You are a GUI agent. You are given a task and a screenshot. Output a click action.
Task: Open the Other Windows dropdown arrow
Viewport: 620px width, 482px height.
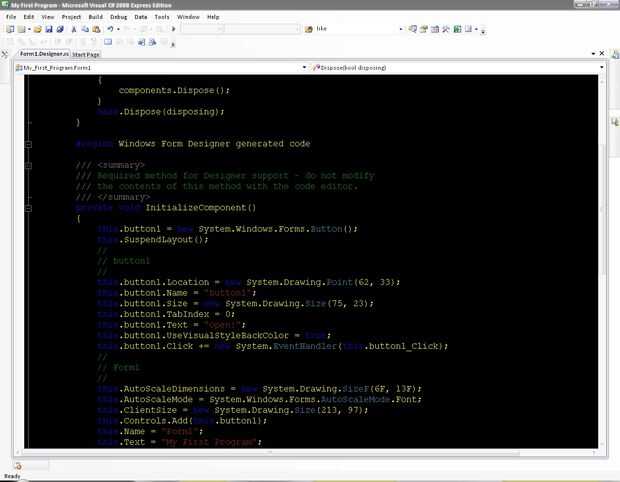point(476,29)
